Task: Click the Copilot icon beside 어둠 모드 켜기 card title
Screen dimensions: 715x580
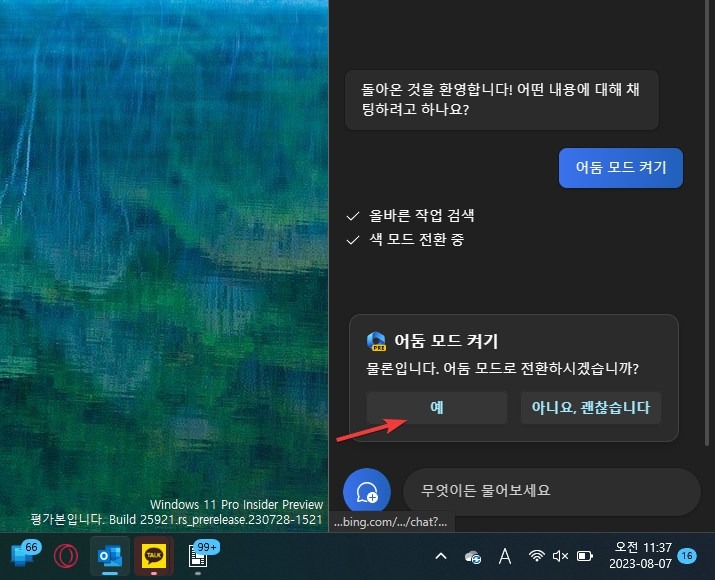Action: (x=377, y=341)
